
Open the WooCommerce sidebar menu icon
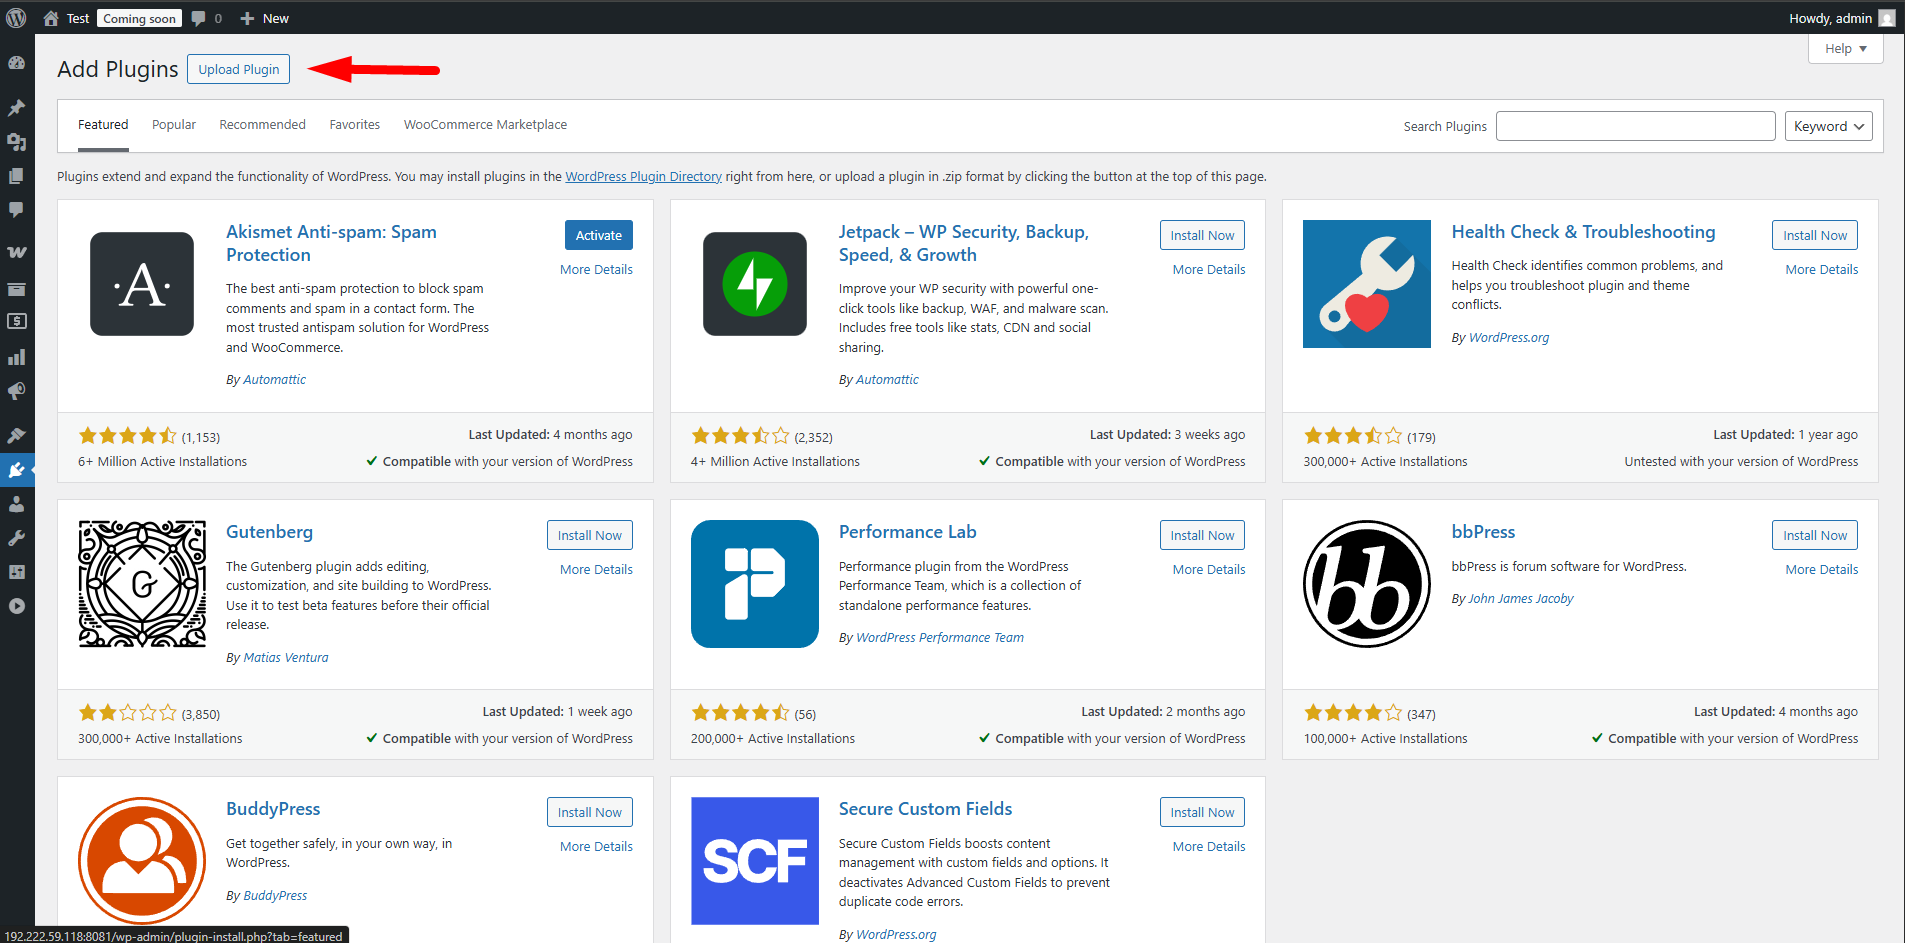(x=17, y=252)
